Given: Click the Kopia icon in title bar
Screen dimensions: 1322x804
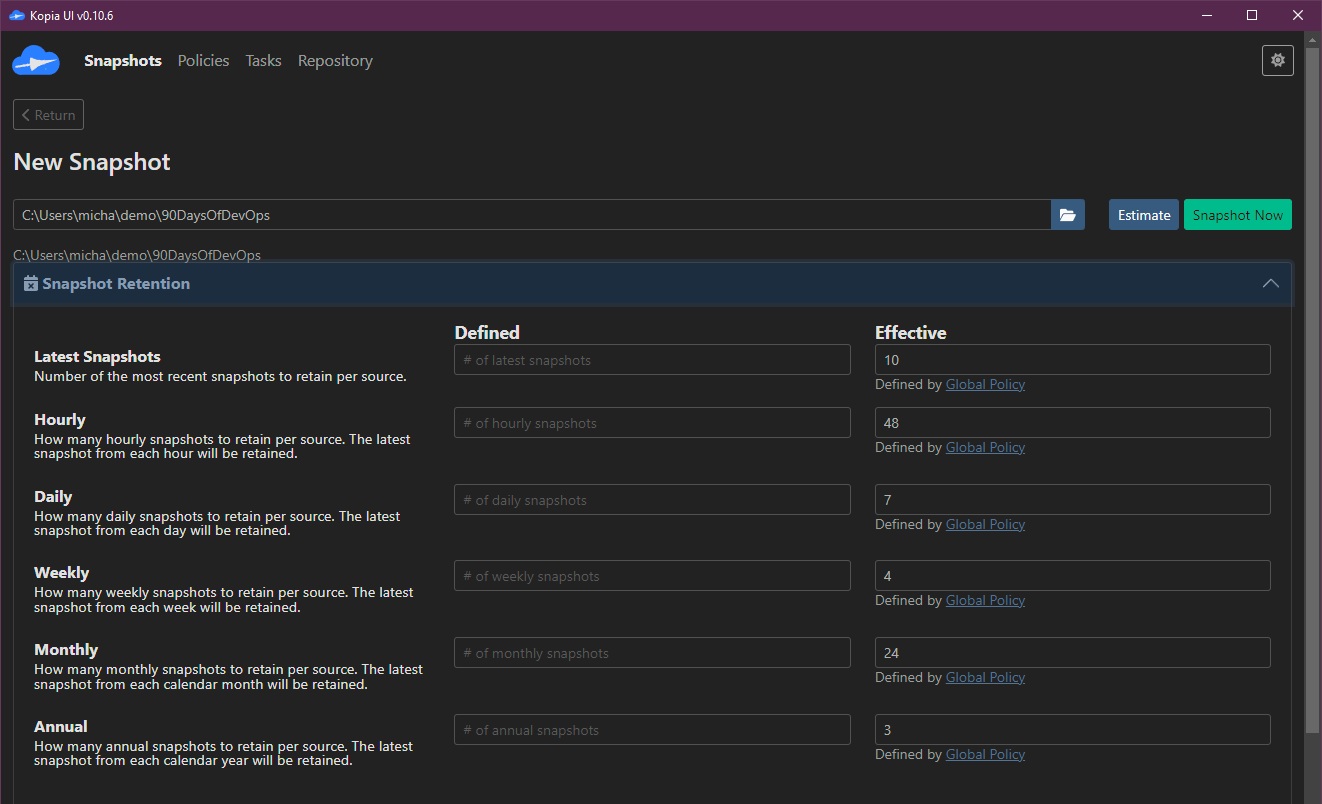Looking at the screenshot, I should (x=16, y=15).
